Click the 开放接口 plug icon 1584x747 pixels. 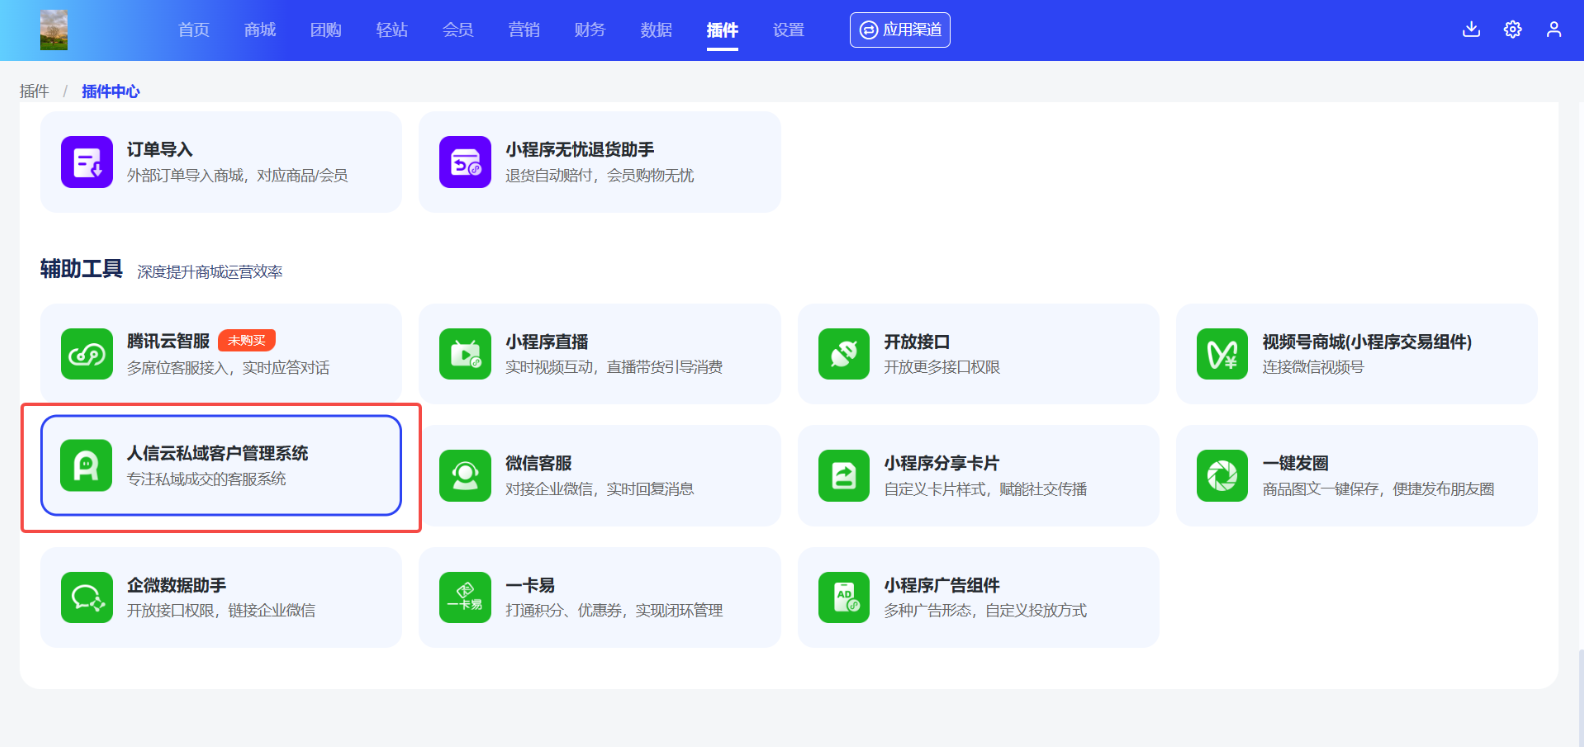pos(843,354)
